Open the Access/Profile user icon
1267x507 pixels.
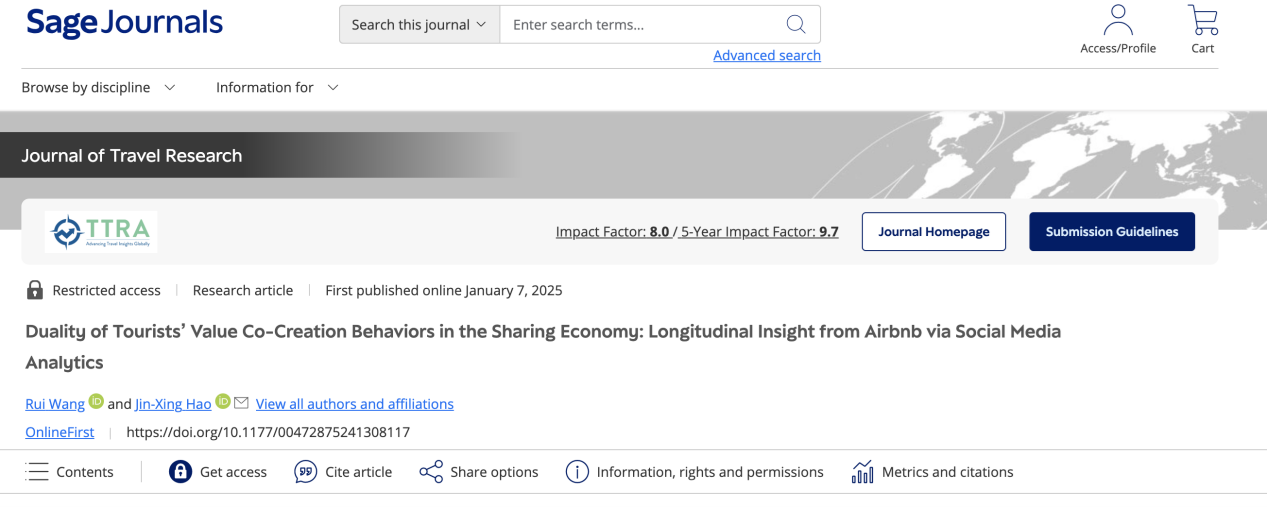click(x=1117, y=19)
